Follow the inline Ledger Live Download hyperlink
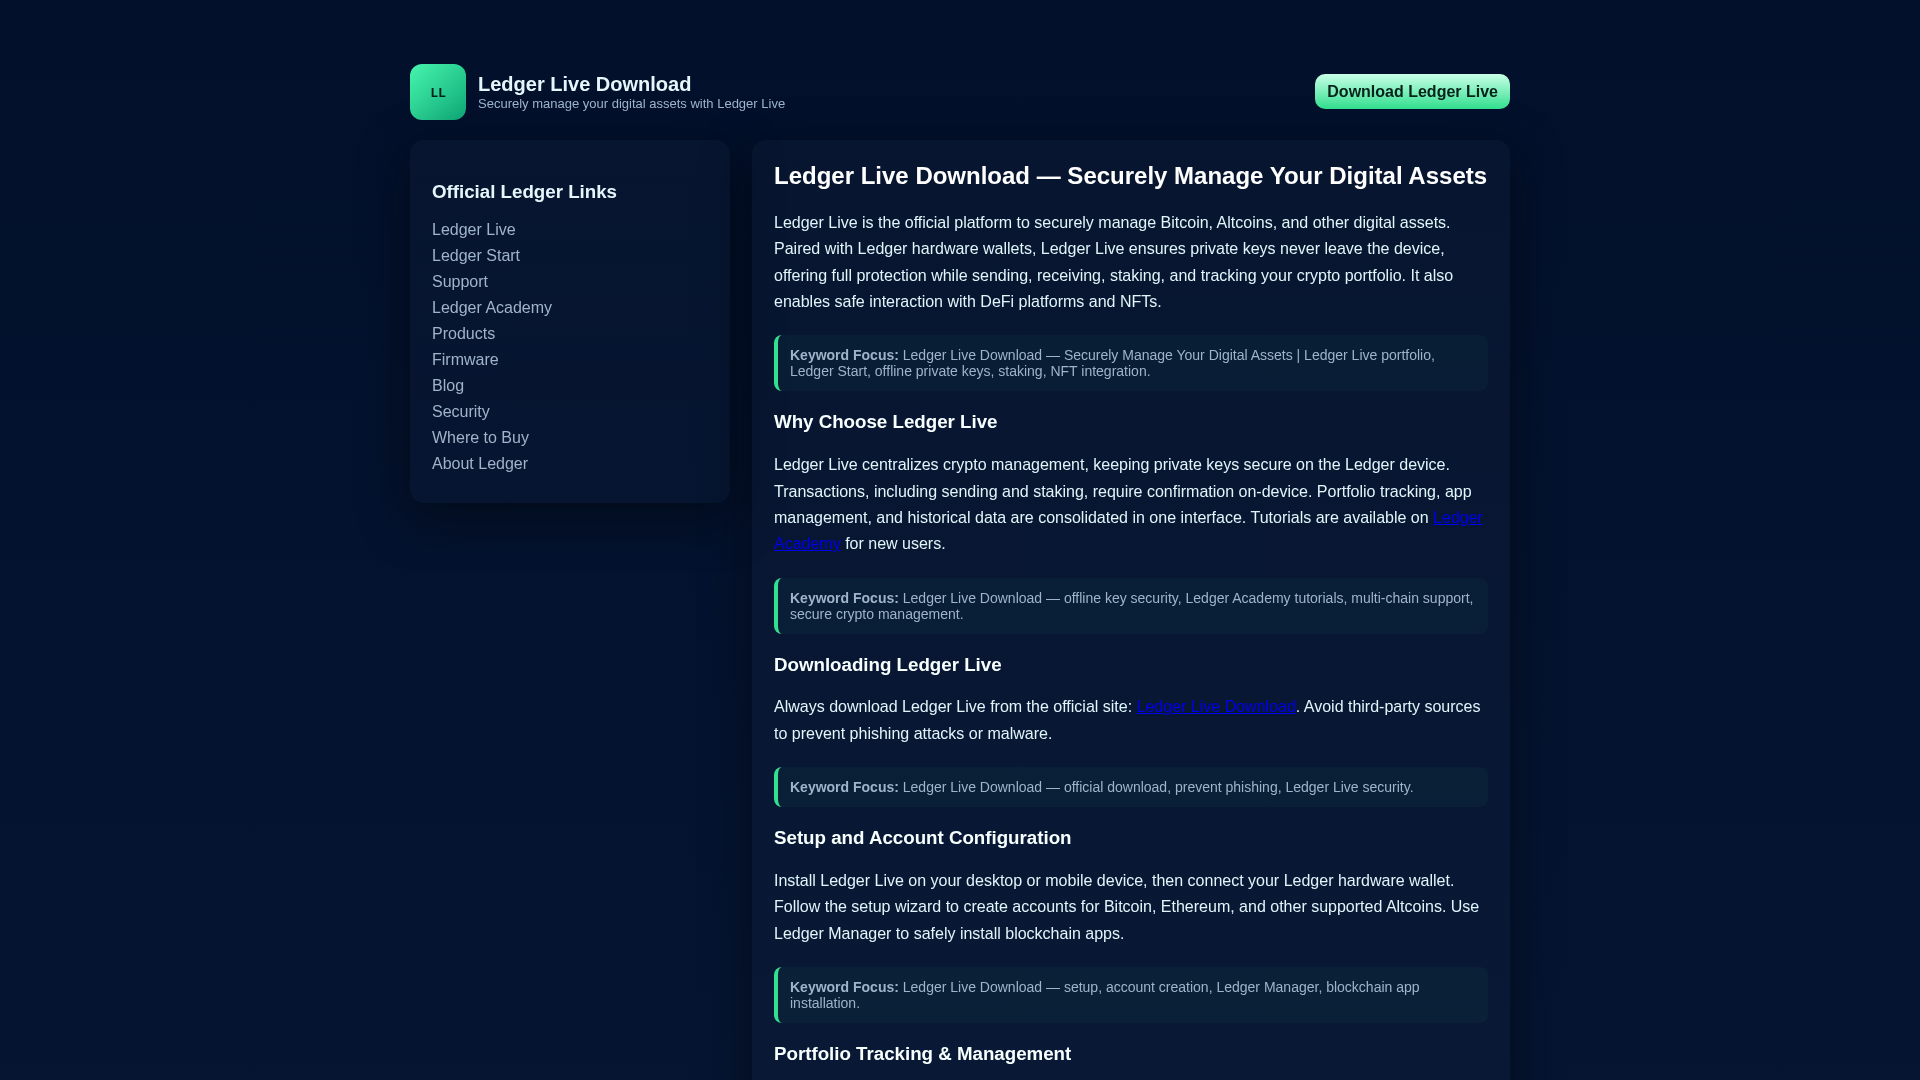 [1216, 707]
